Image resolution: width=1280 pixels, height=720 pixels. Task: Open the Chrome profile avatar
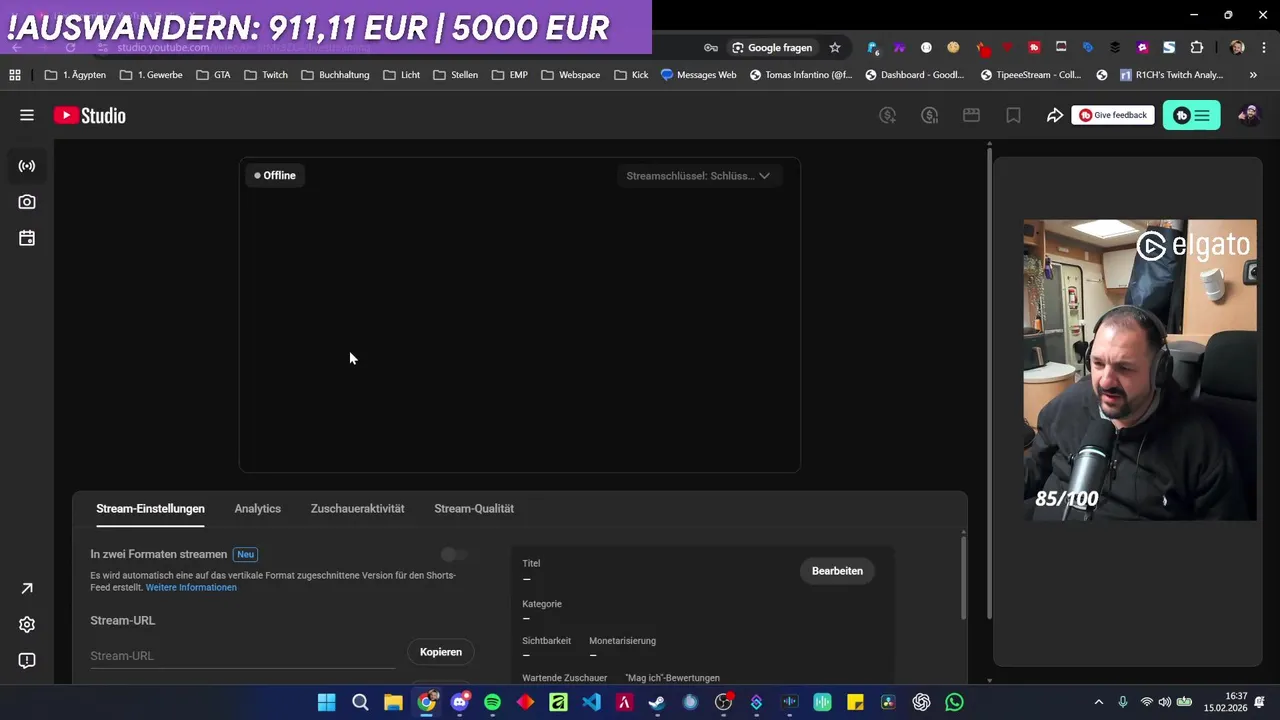pyautogui.click(x=1237, y=47)
